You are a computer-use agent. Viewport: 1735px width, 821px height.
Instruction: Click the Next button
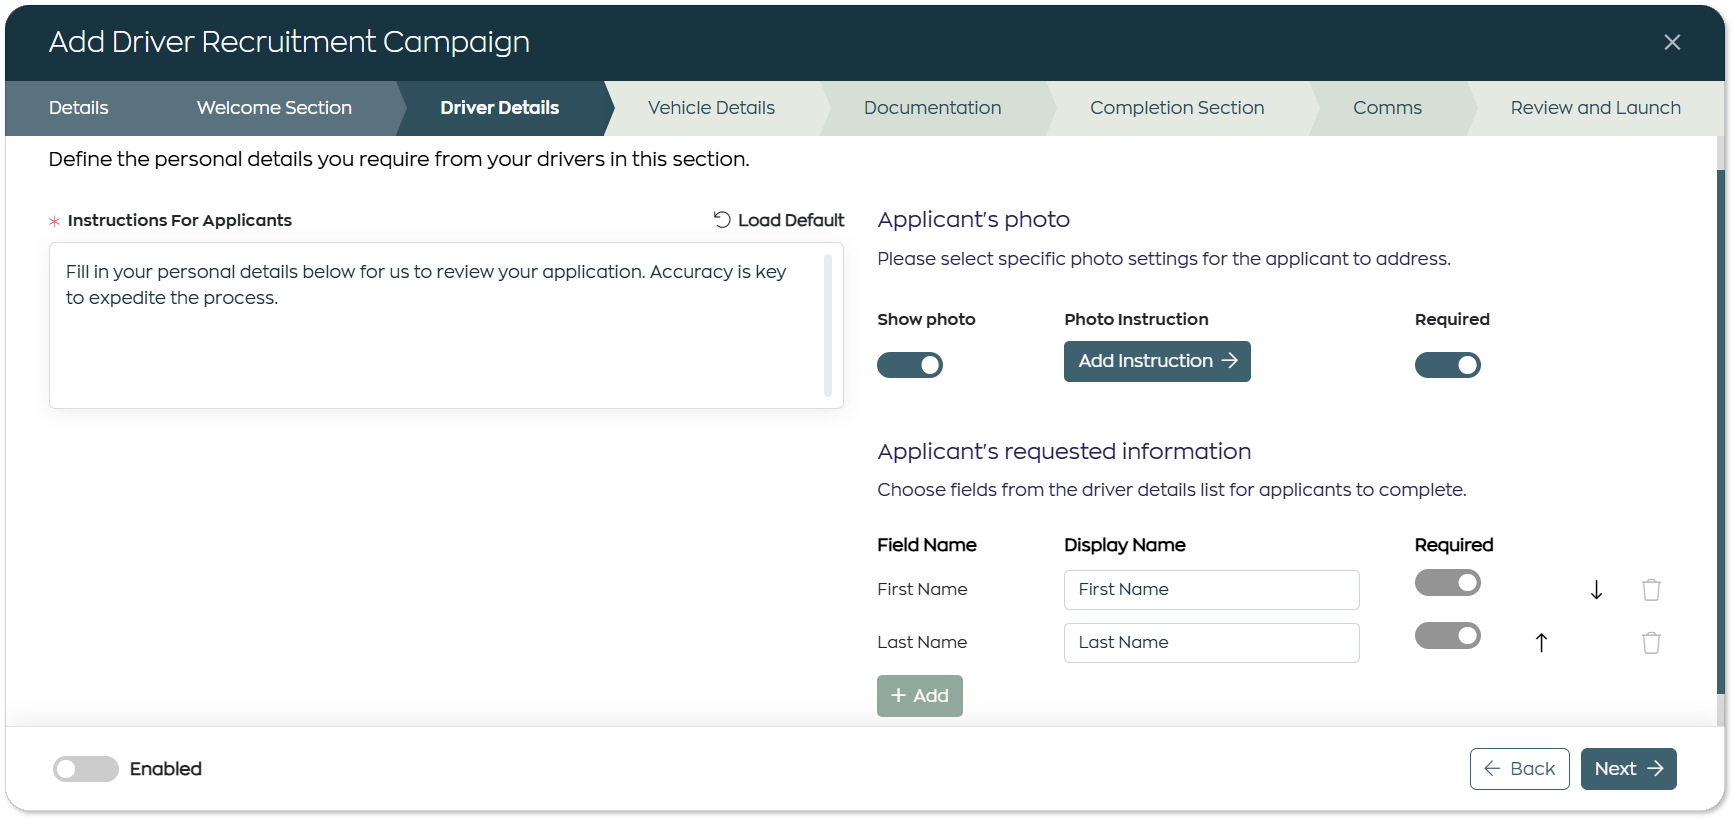click(1628, 769)
